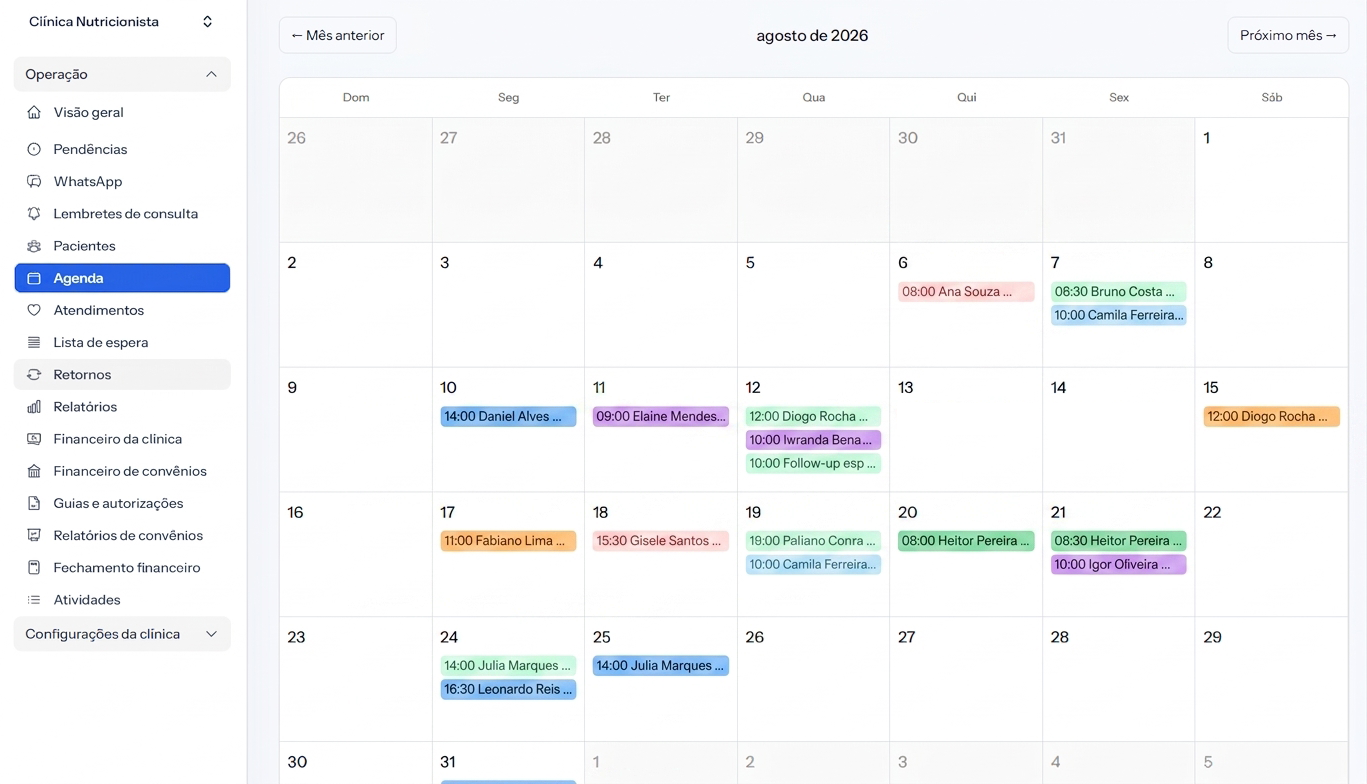
Task: Click the Visão geral home icon
Action: coord(34,112)
